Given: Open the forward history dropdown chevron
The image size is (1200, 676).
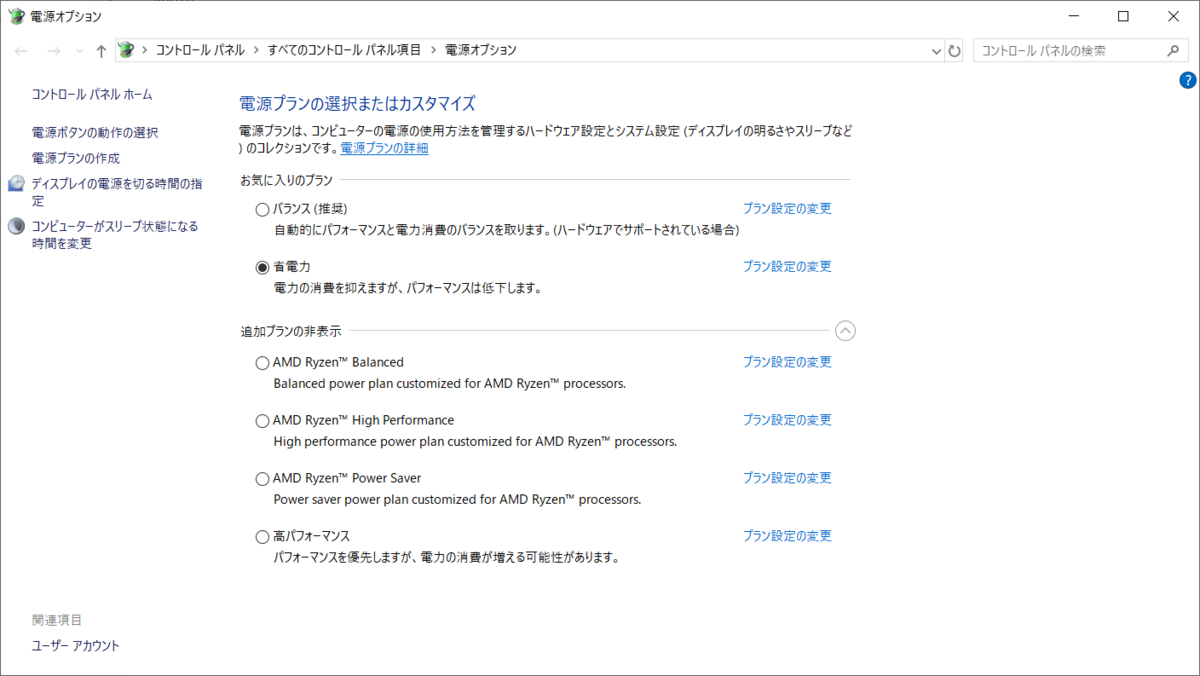Looking at the screenshot, I should click(78, 50).
